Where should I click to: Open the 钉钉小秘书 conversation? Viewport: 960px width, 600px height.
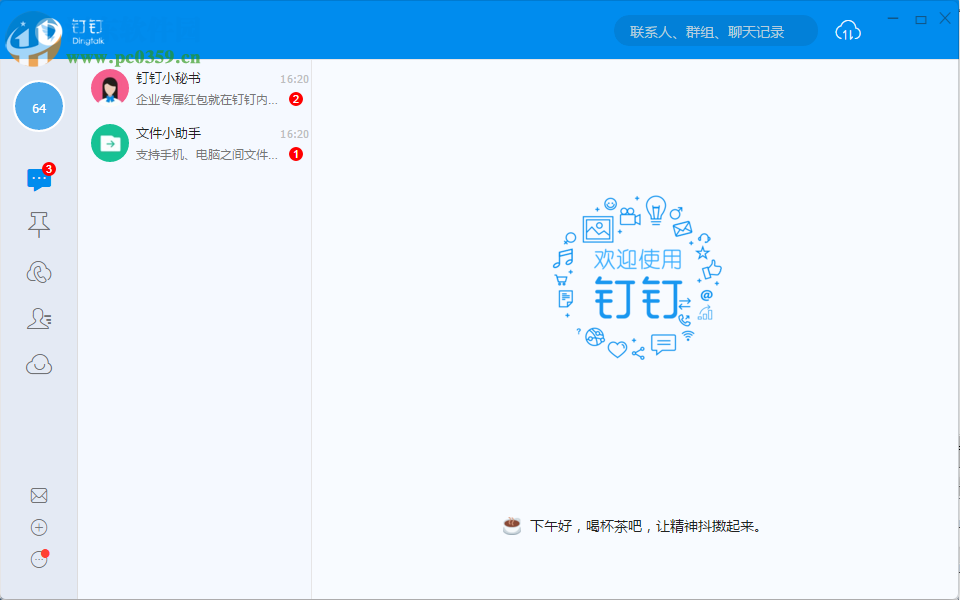coord(195,88)
